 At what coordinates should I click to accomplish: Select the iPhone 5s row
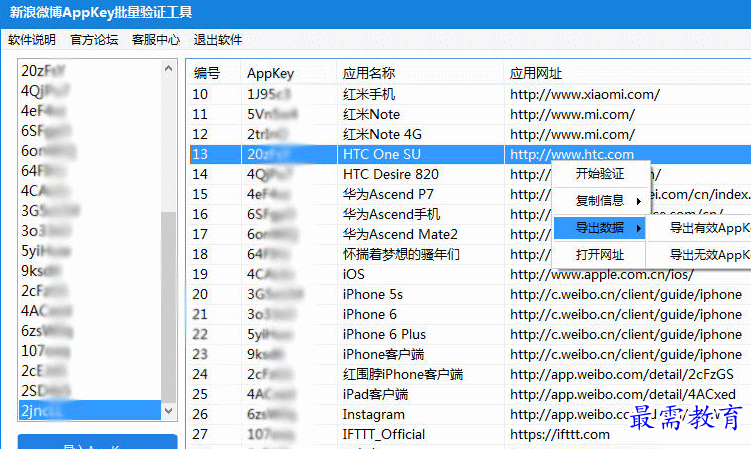click(470, 294)
